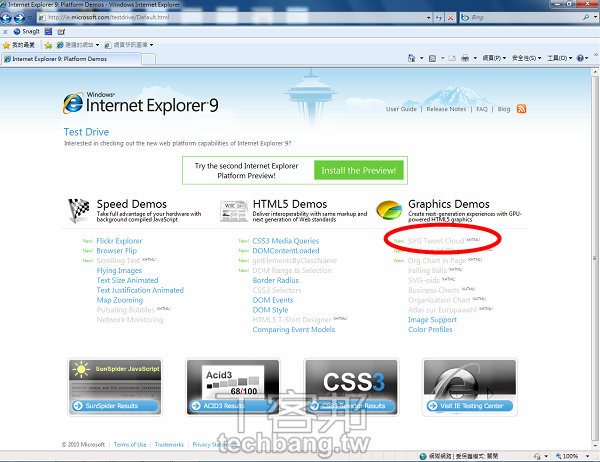Click the orange RSS icon next to Blog
Viewport: 600px width, 462px height.
point(521,109)
